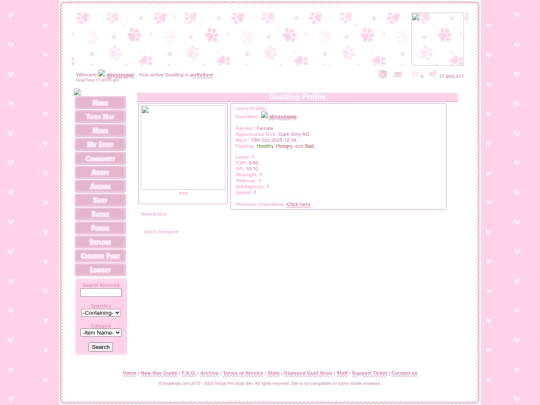Click the 17,904,317 currency amount

451,76
